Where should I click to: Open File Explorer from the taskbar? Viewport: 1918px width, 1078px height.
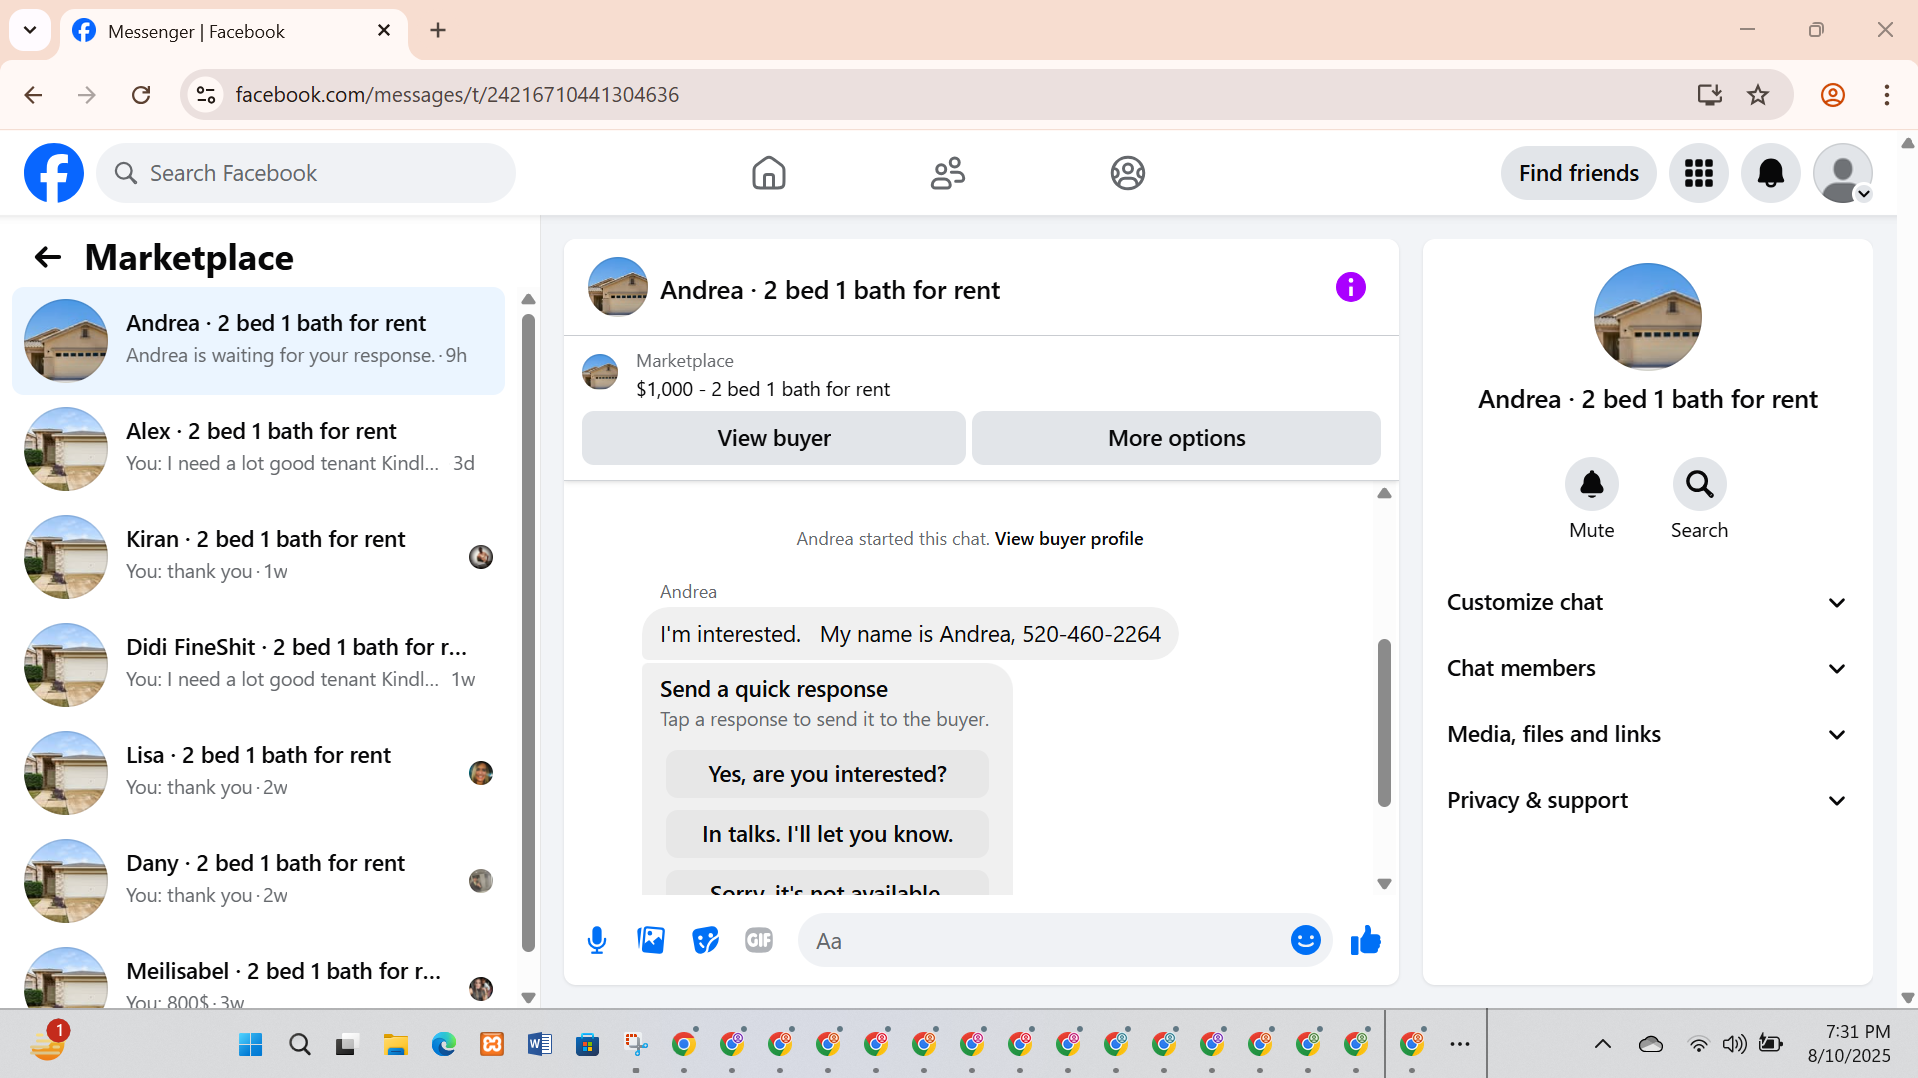click(x=395, y=1045)
